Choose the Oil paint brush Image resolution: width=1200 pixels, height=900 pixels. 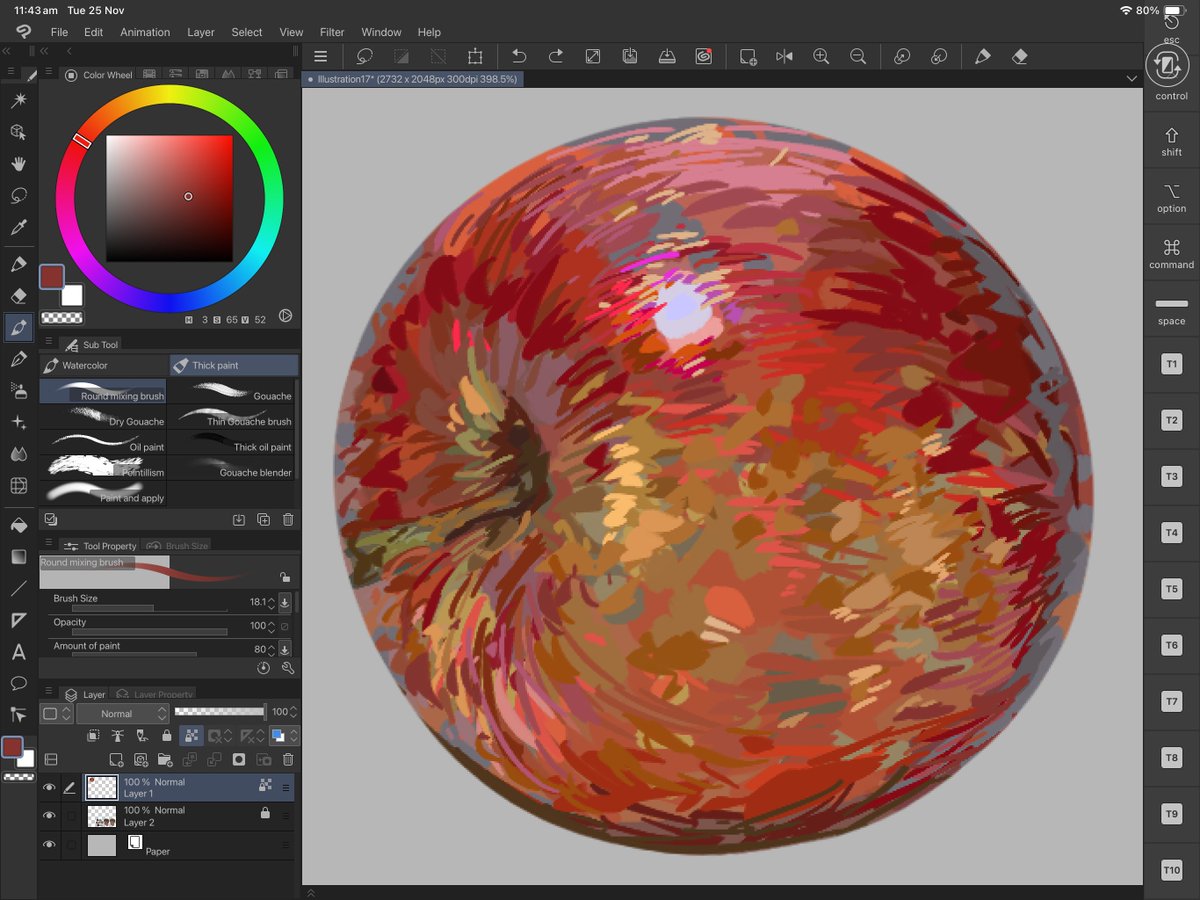coord(103,442)
